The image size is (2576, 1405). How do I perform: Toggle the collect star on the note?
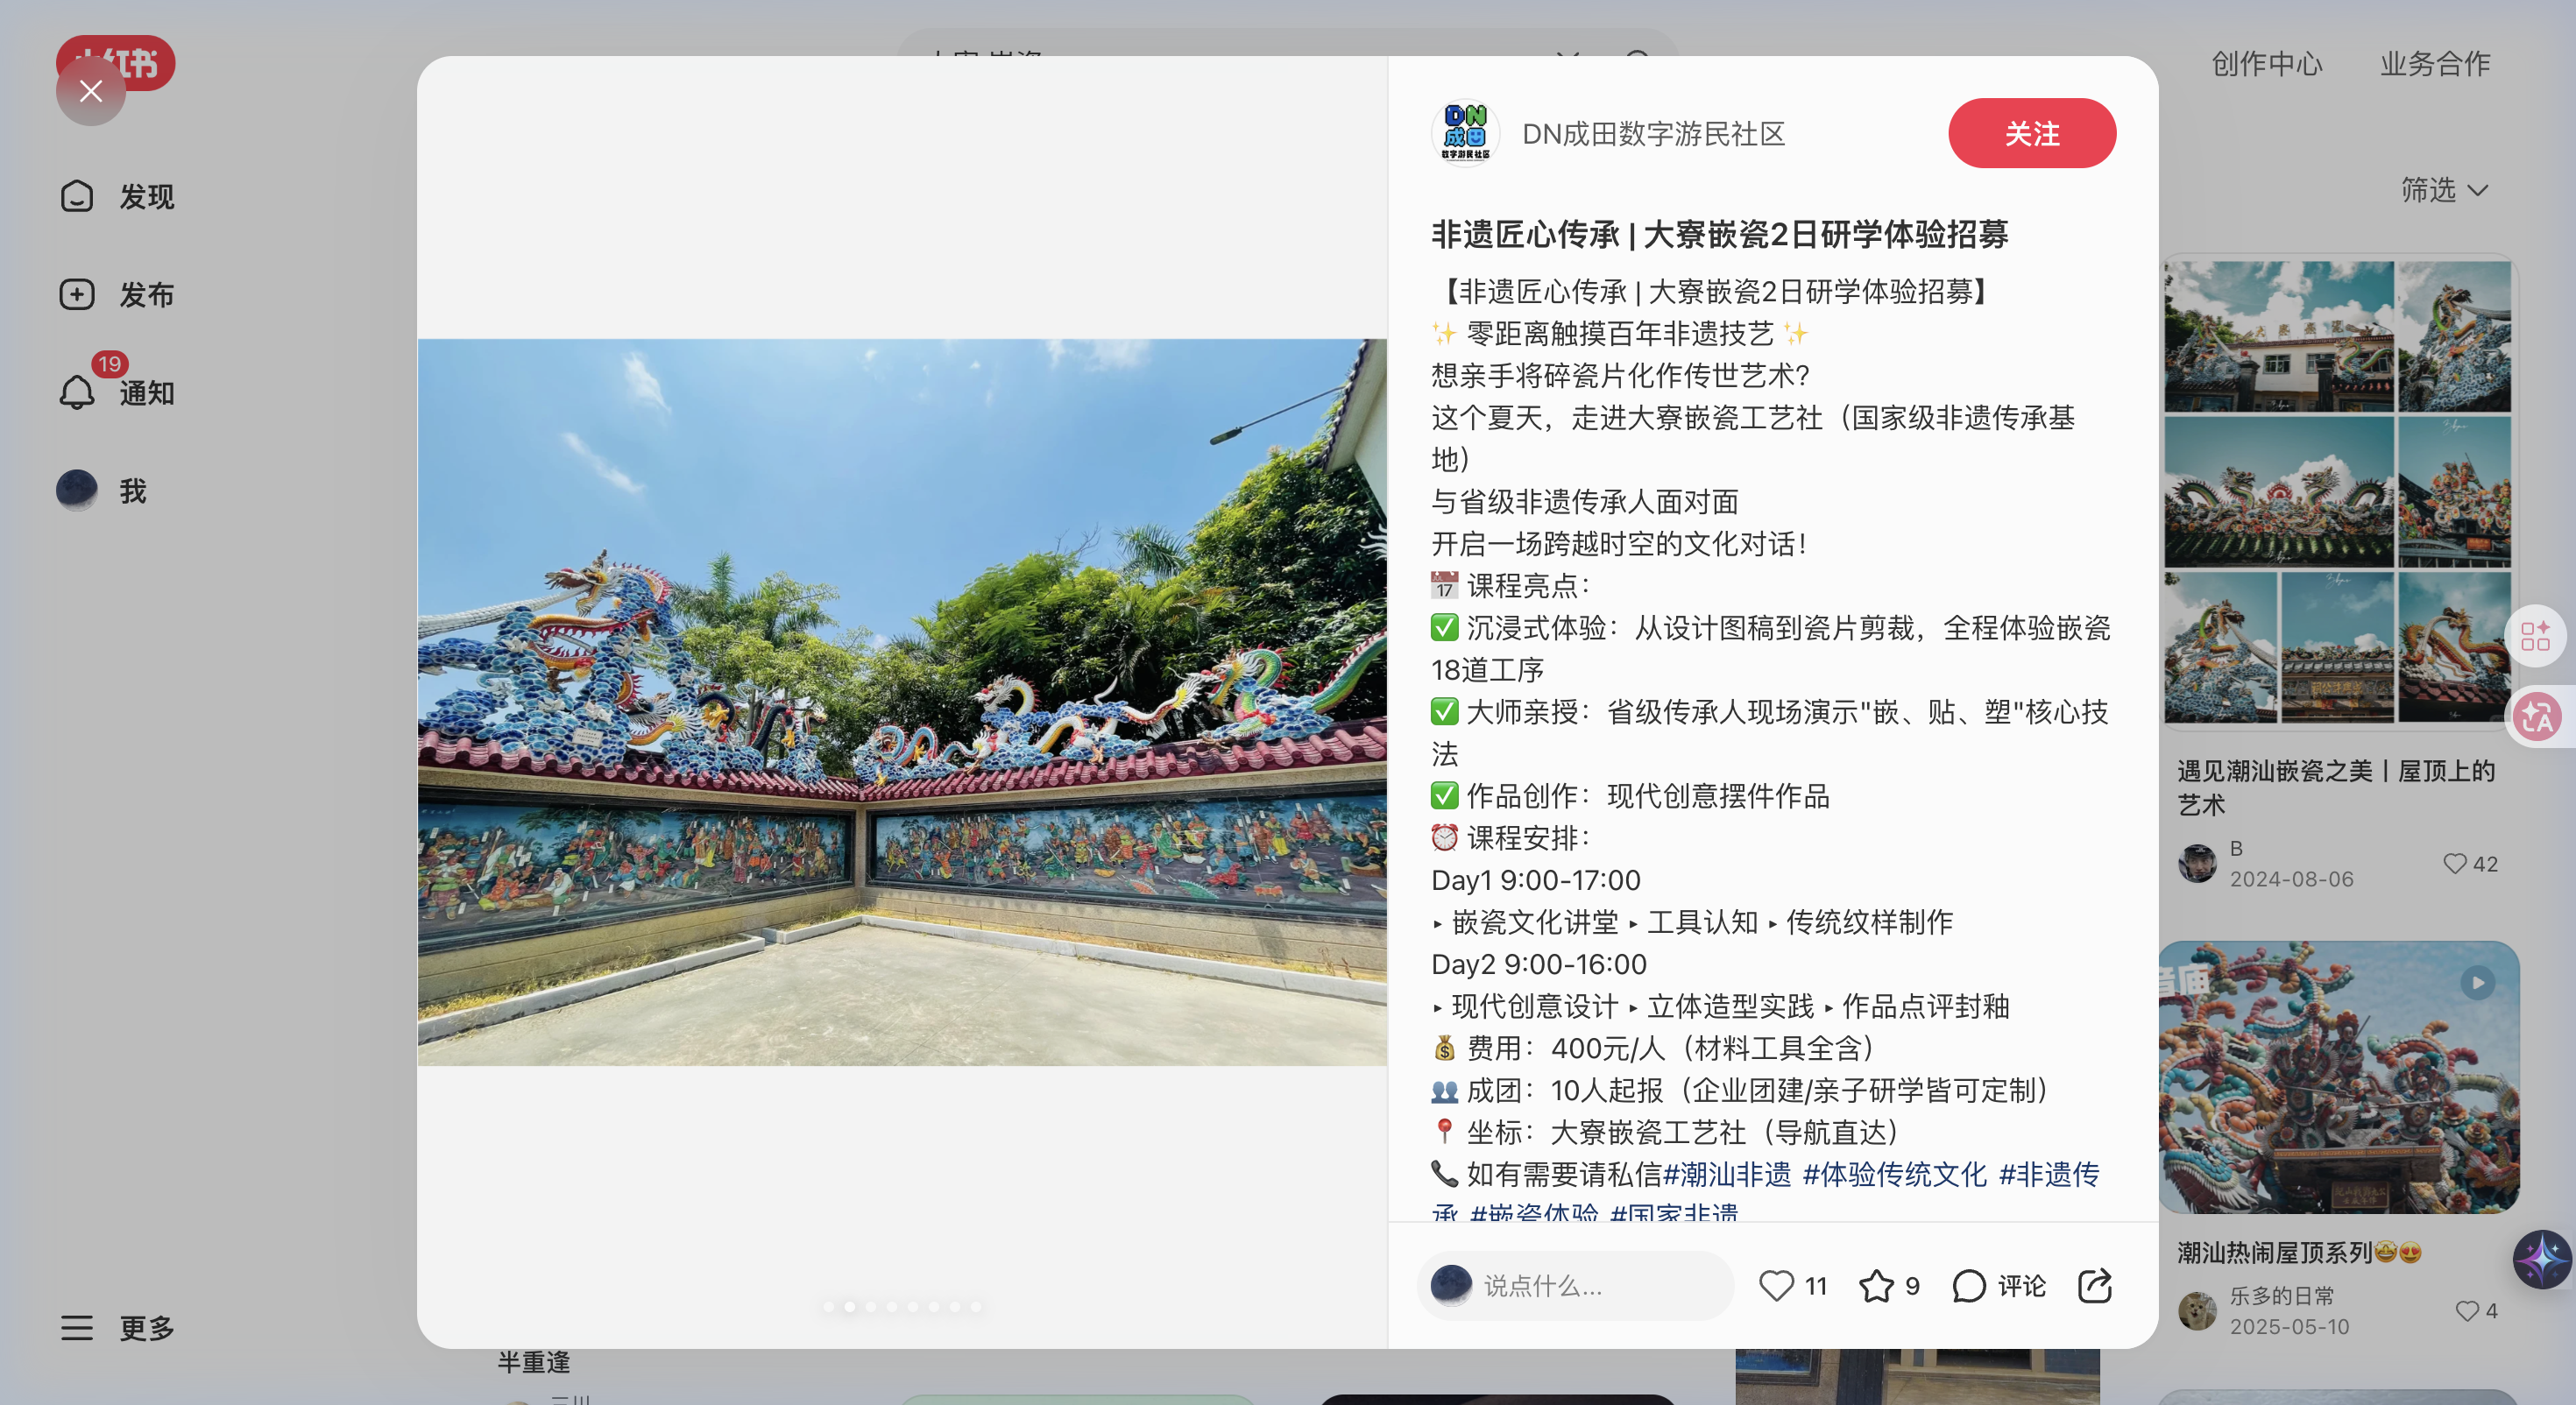[1875, 1286]
